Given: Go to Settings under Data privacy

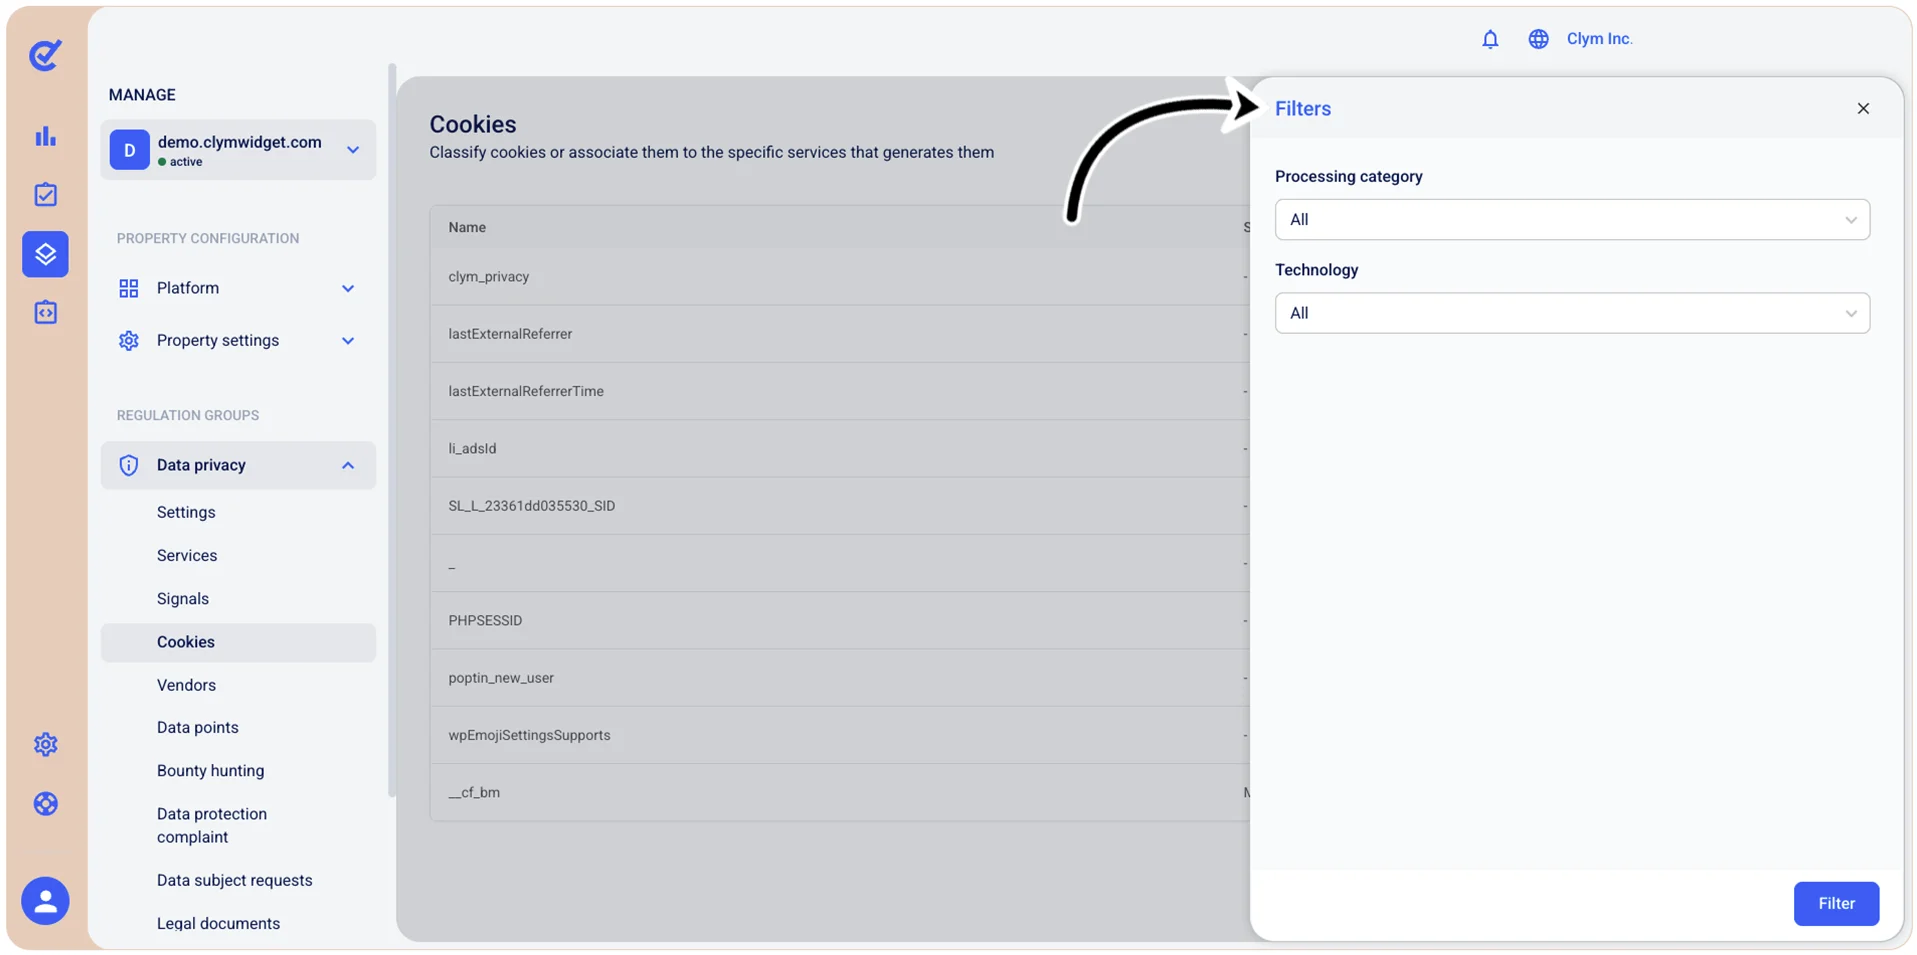Looking at the screenshot, I should [186, 512].
